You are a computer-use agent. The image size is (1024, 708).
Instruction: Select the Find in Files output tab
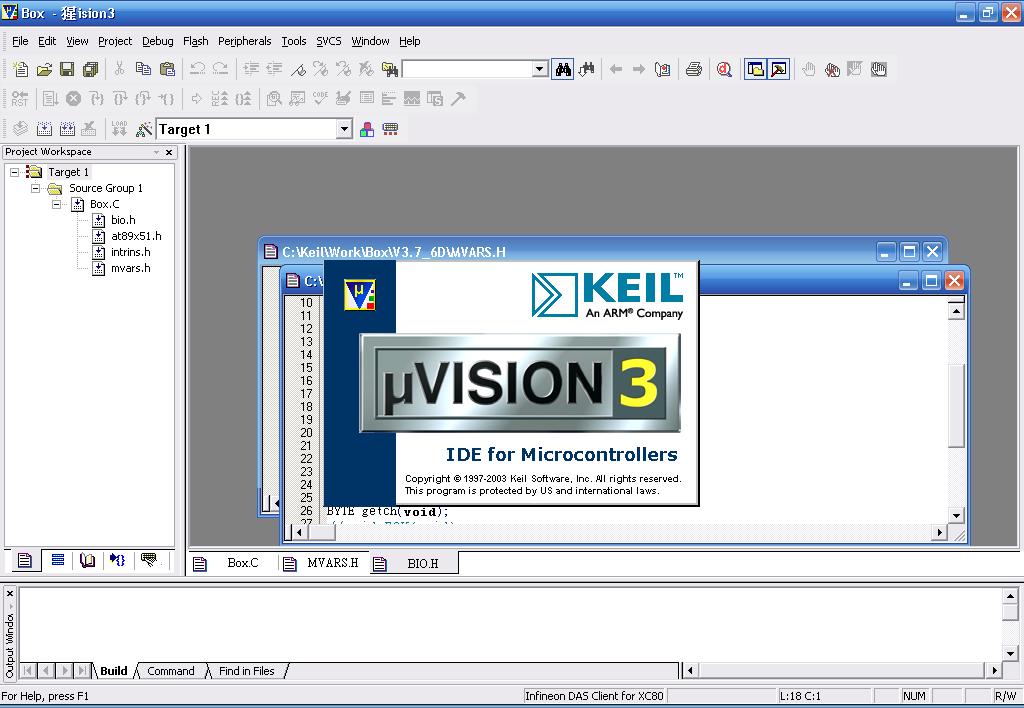[x=246, y=671]
